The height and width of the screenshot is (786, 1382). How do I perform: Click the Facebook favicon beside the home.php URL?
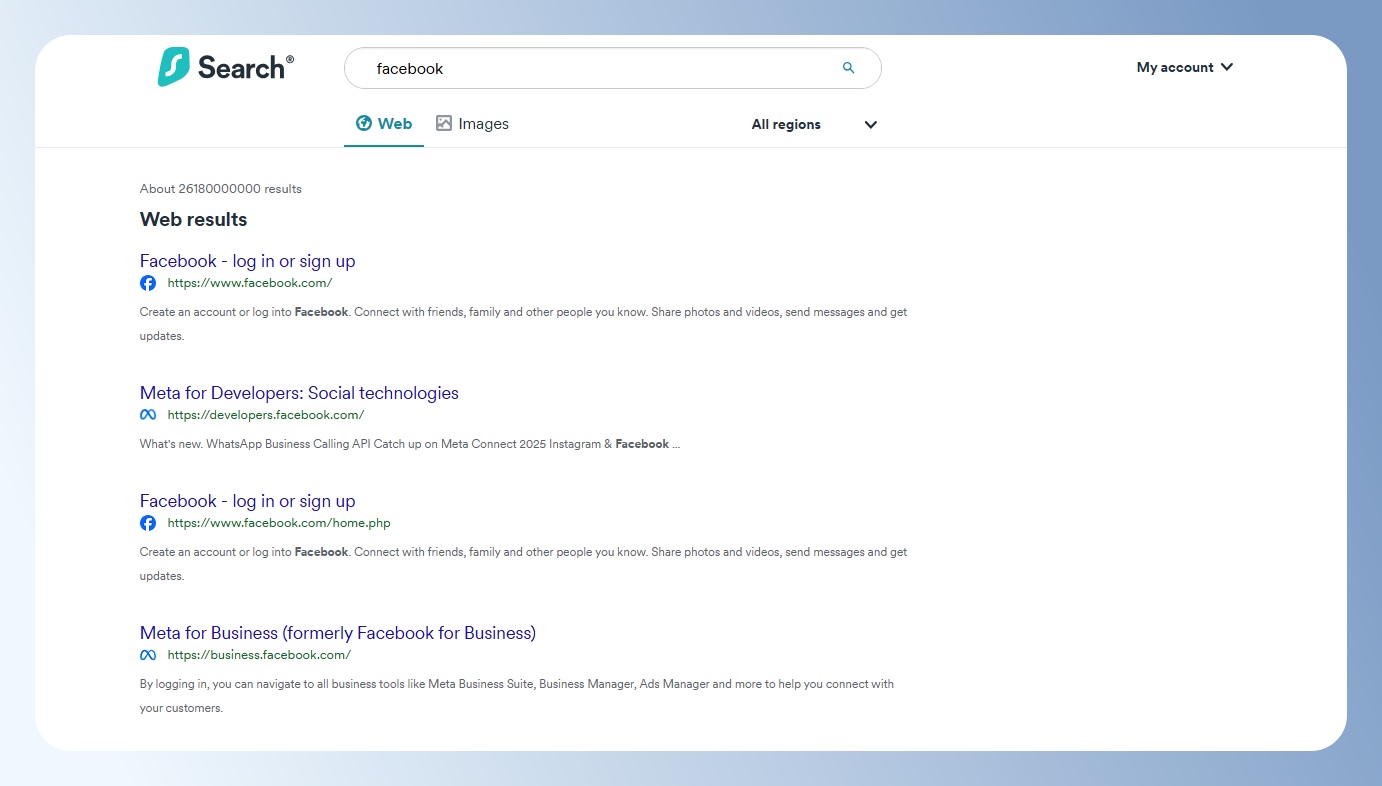pos(148,523)
